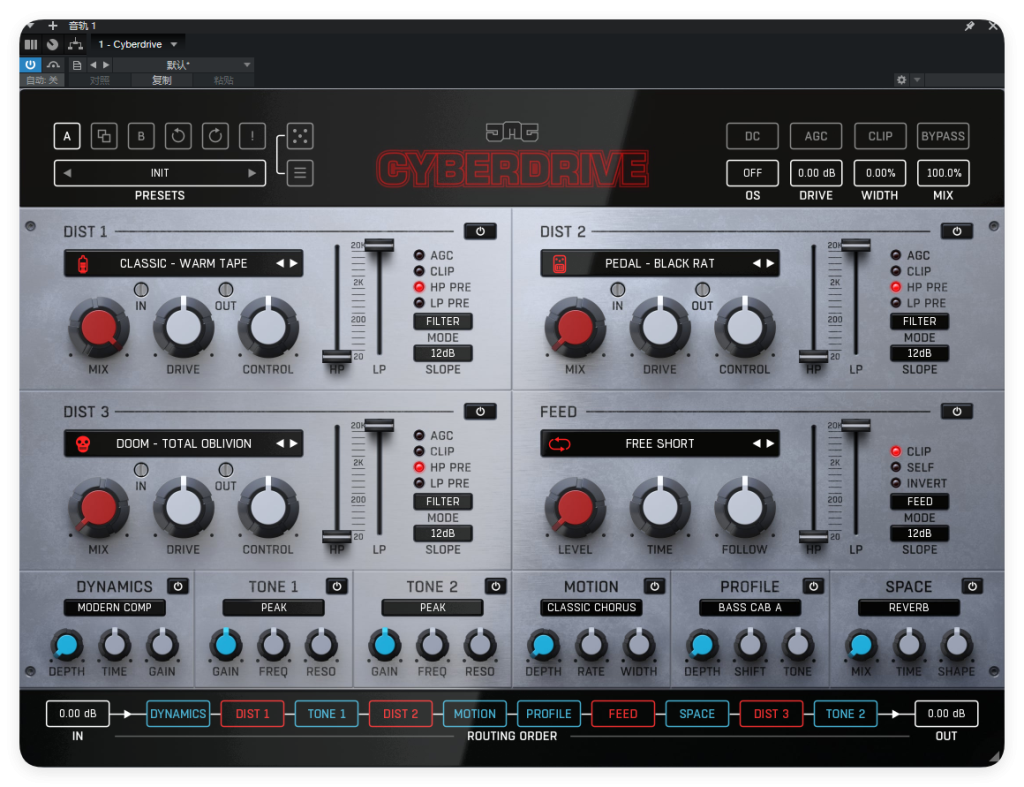This screenshot has height=787, width=1024.
Task: Click DIST 2 12dB slope button
Action: tap(919, 353)
